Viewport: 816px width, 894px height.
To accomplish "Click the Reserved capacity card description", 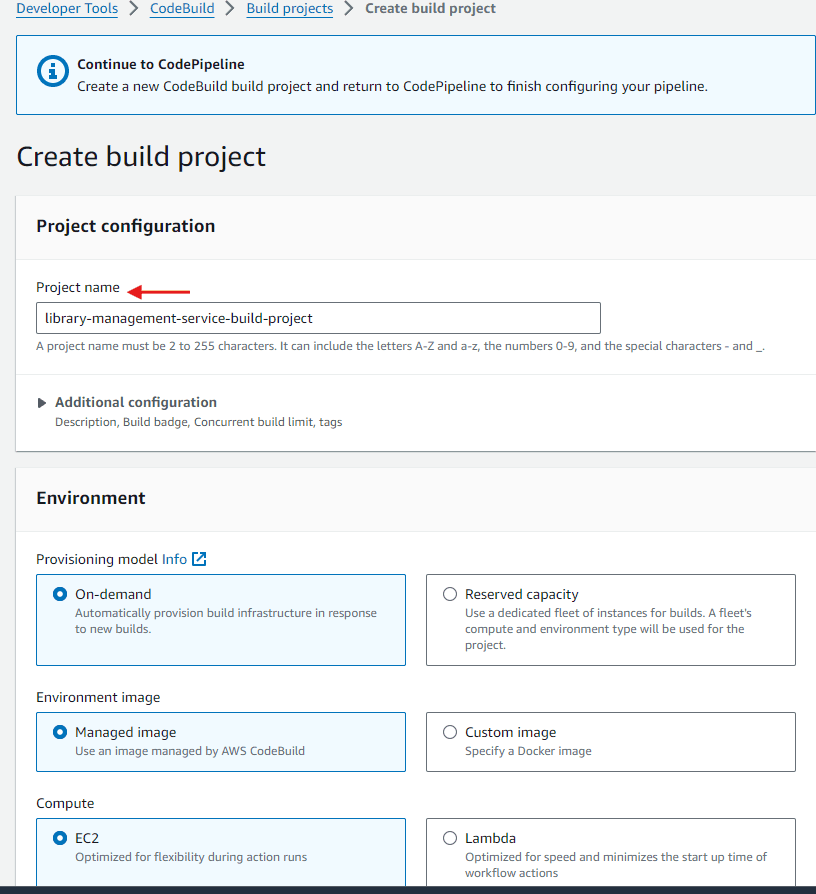I will [x=608, y=629].
